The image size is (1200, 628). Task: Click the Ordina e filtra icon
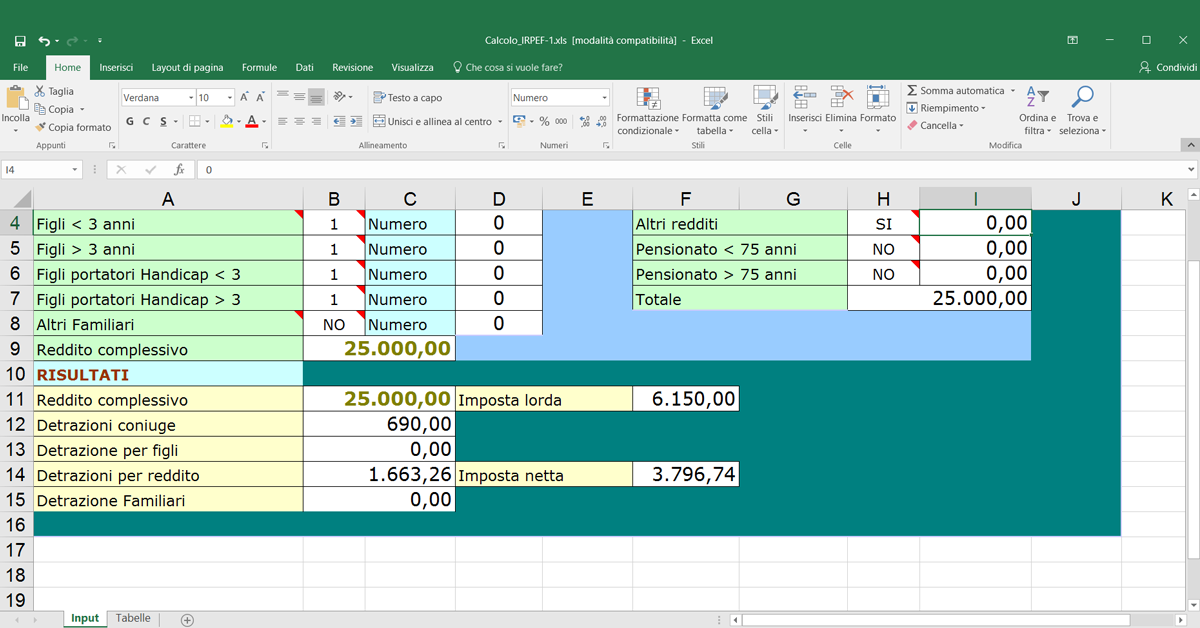pos(1037,98)
